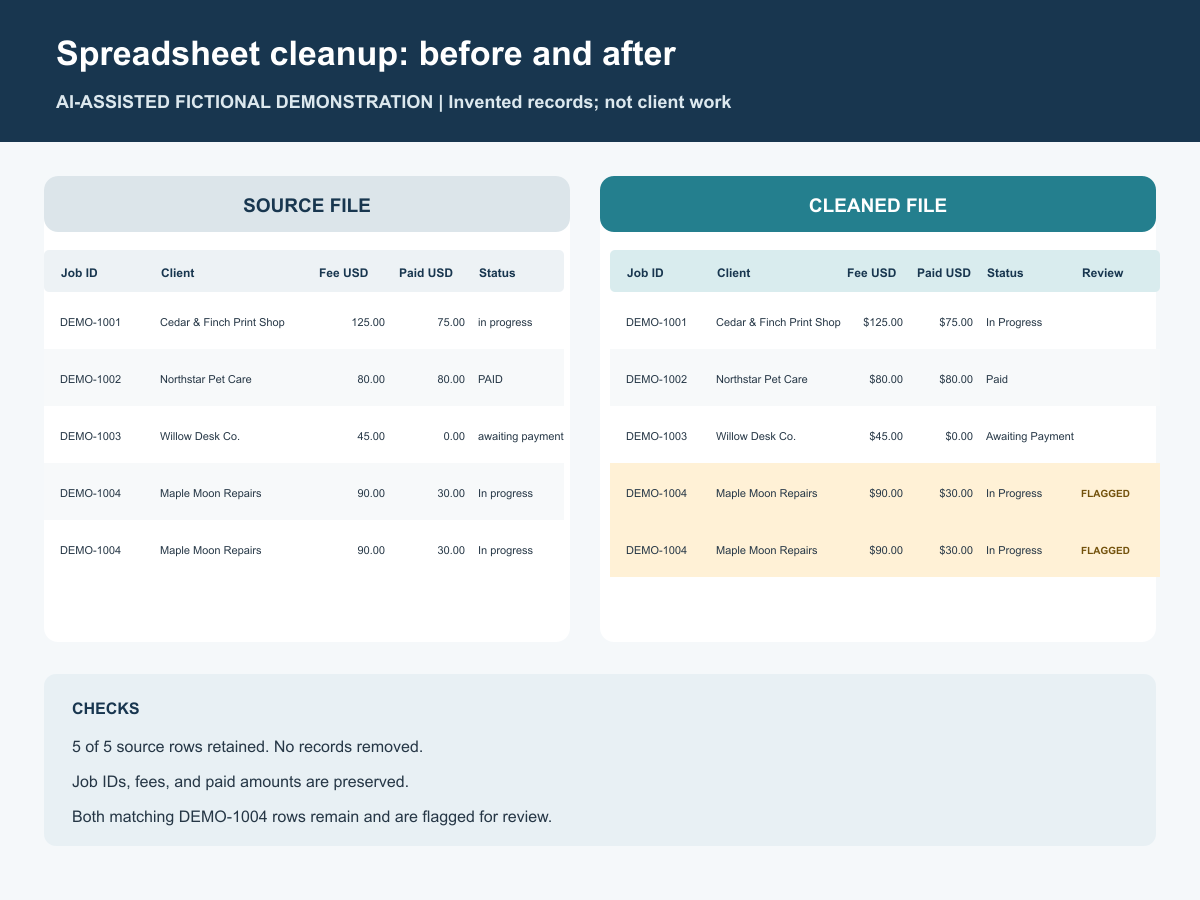
Task: Select the CLEANED FILE panel header
Action: [x=878, y=205]
